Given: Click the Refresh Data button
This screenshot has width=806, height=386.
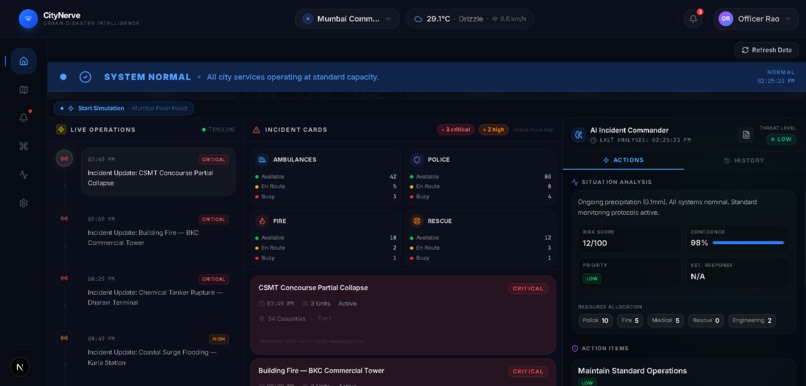Looking at the screenshot, I should click(x=766, y=50).
